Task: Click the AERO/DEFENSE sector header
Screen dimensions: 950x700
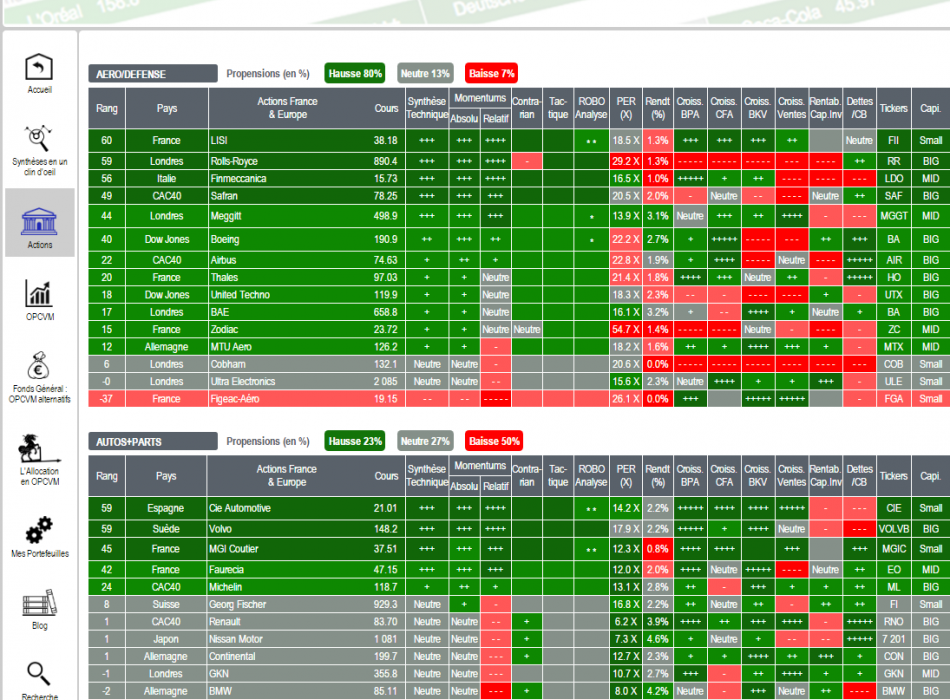Action: (x=153, y=74)
